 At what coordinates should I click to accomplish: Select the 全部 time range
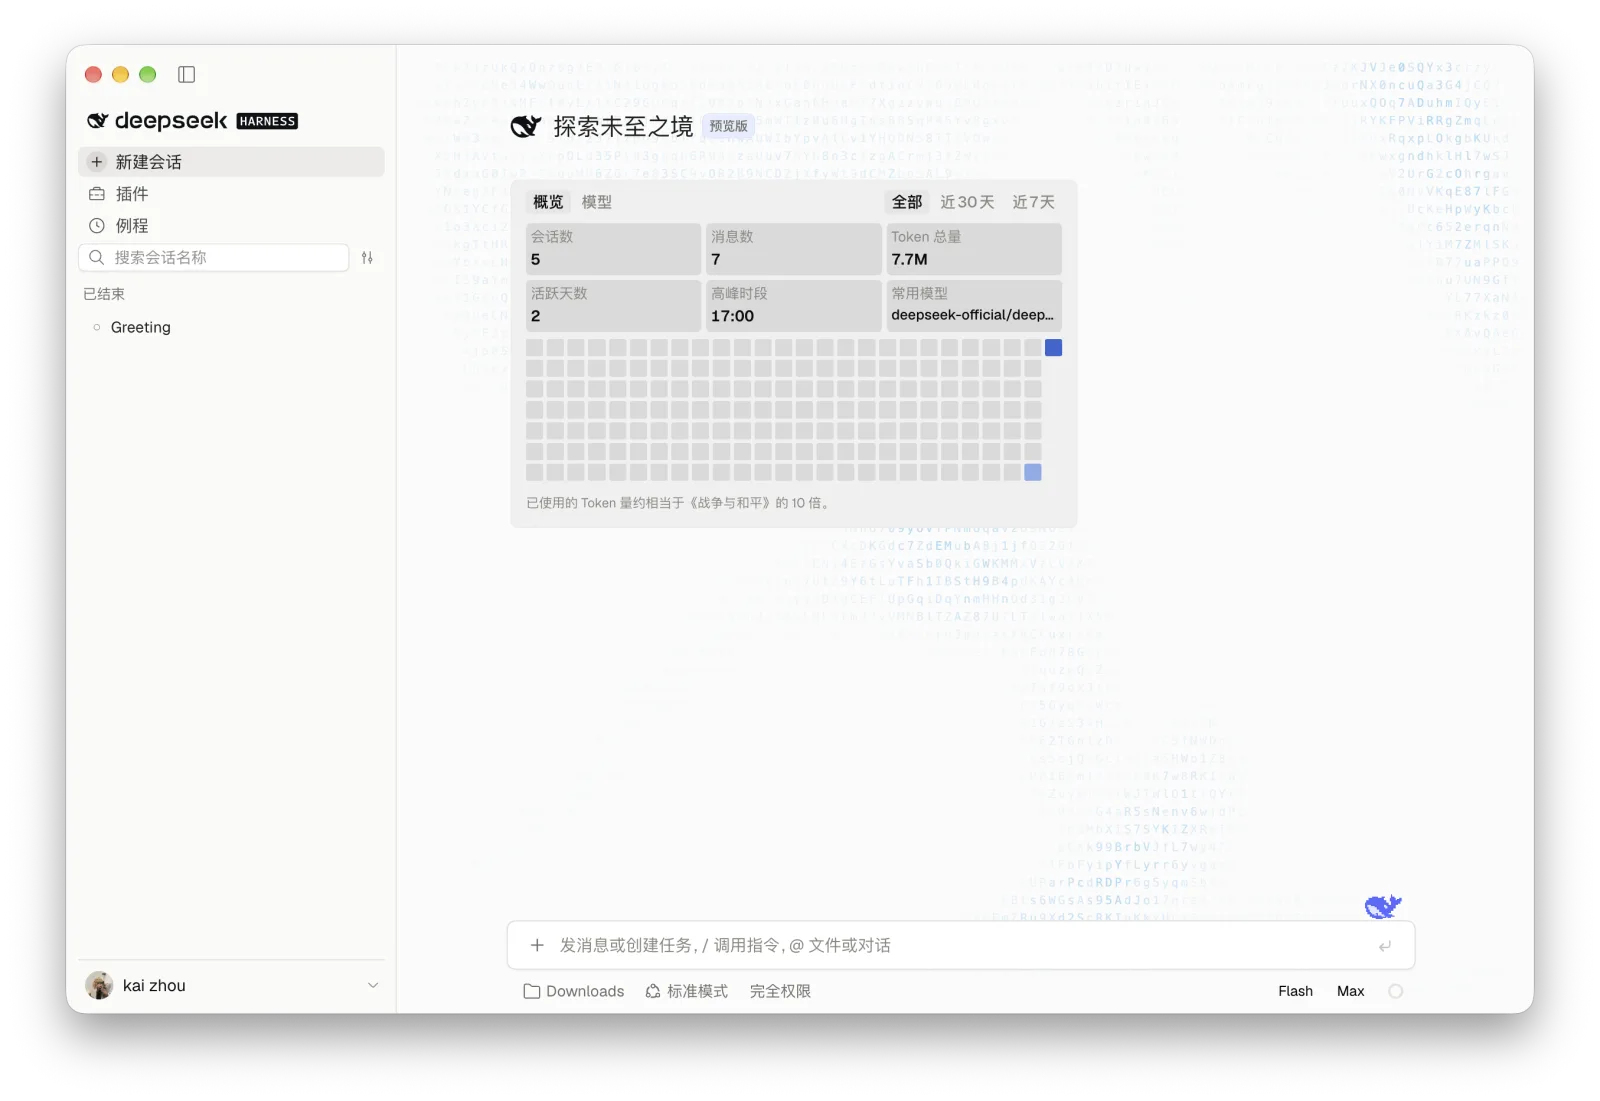907,202
